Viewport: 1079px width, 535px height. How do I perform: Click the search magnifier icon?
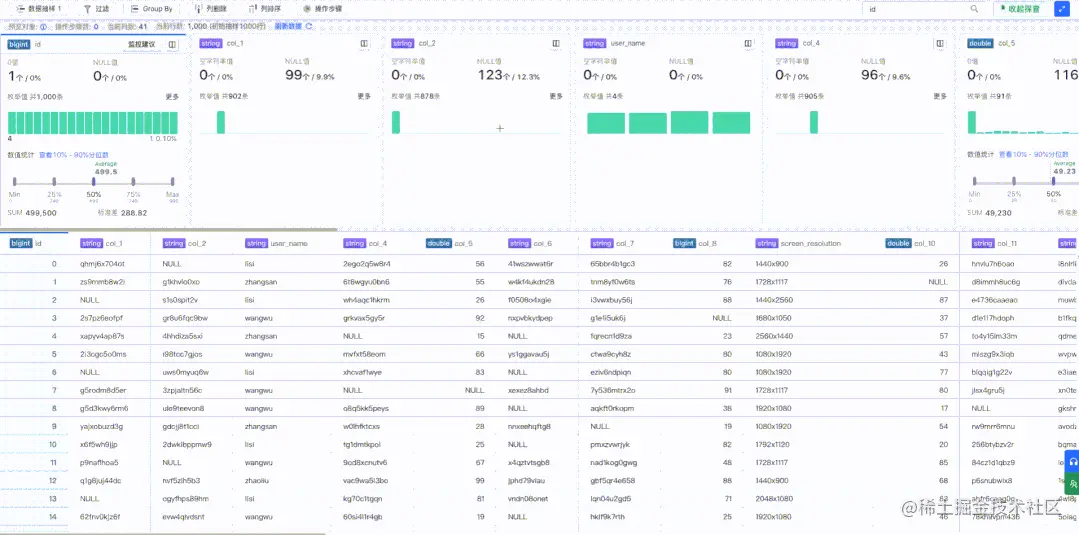pyautogui.click(x=974, y=9)
